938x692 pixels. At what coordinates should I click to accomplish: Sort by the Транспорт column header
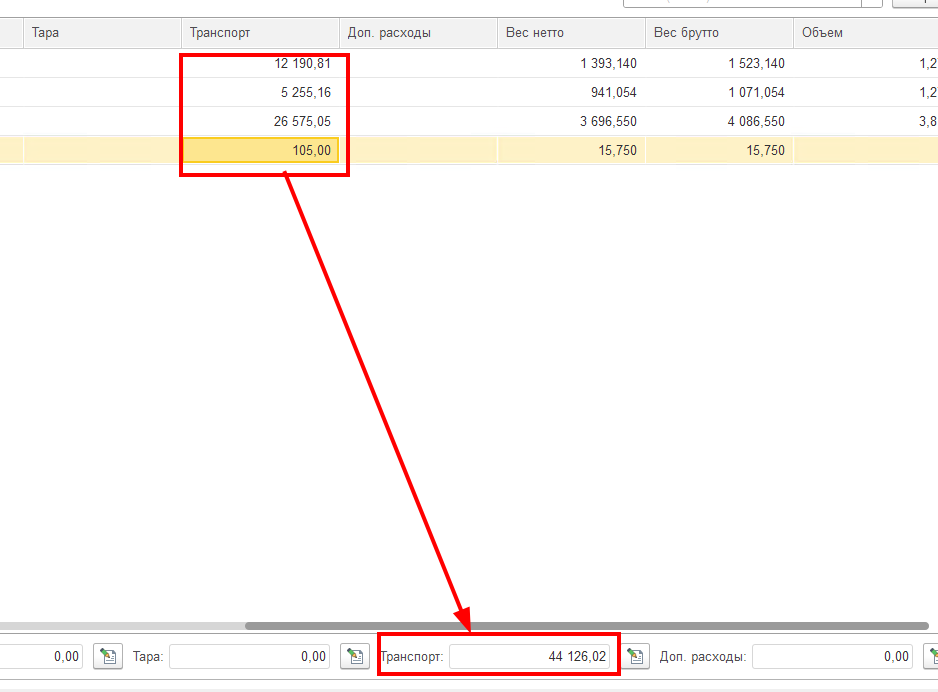pos(260,32)
